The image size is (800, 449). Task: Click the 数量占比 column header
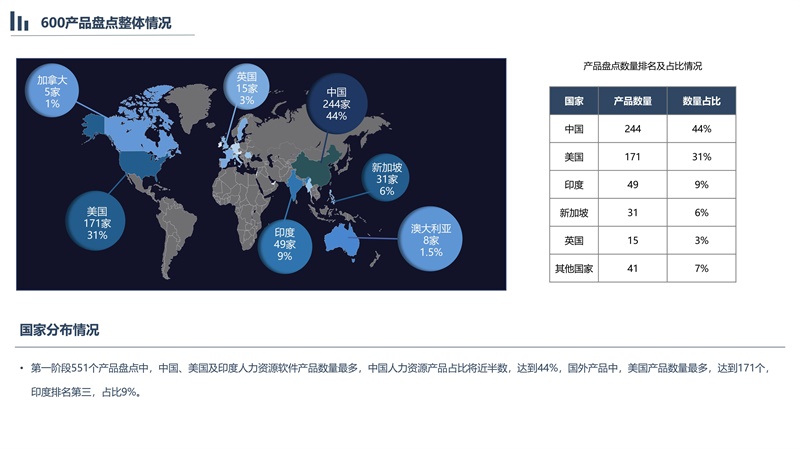click(701, 101)
